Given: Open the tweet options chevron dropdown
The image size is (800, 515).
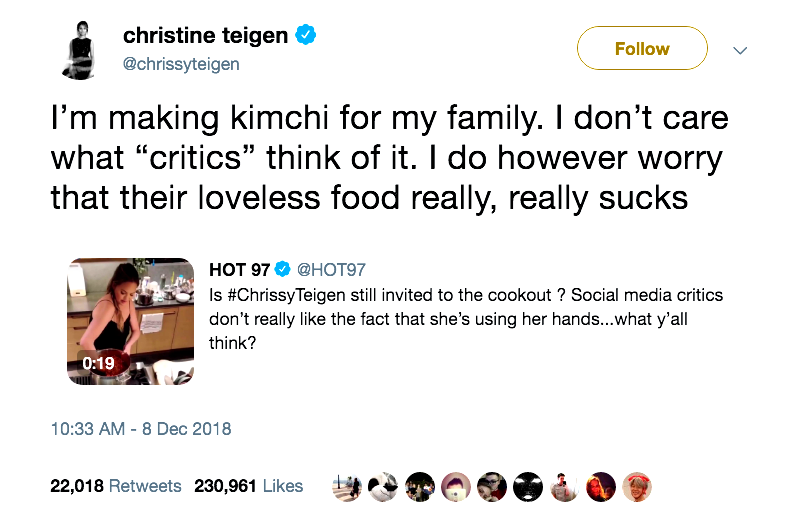Looking at the screenshot, I should pyautogui.click(x=740, y=49).
